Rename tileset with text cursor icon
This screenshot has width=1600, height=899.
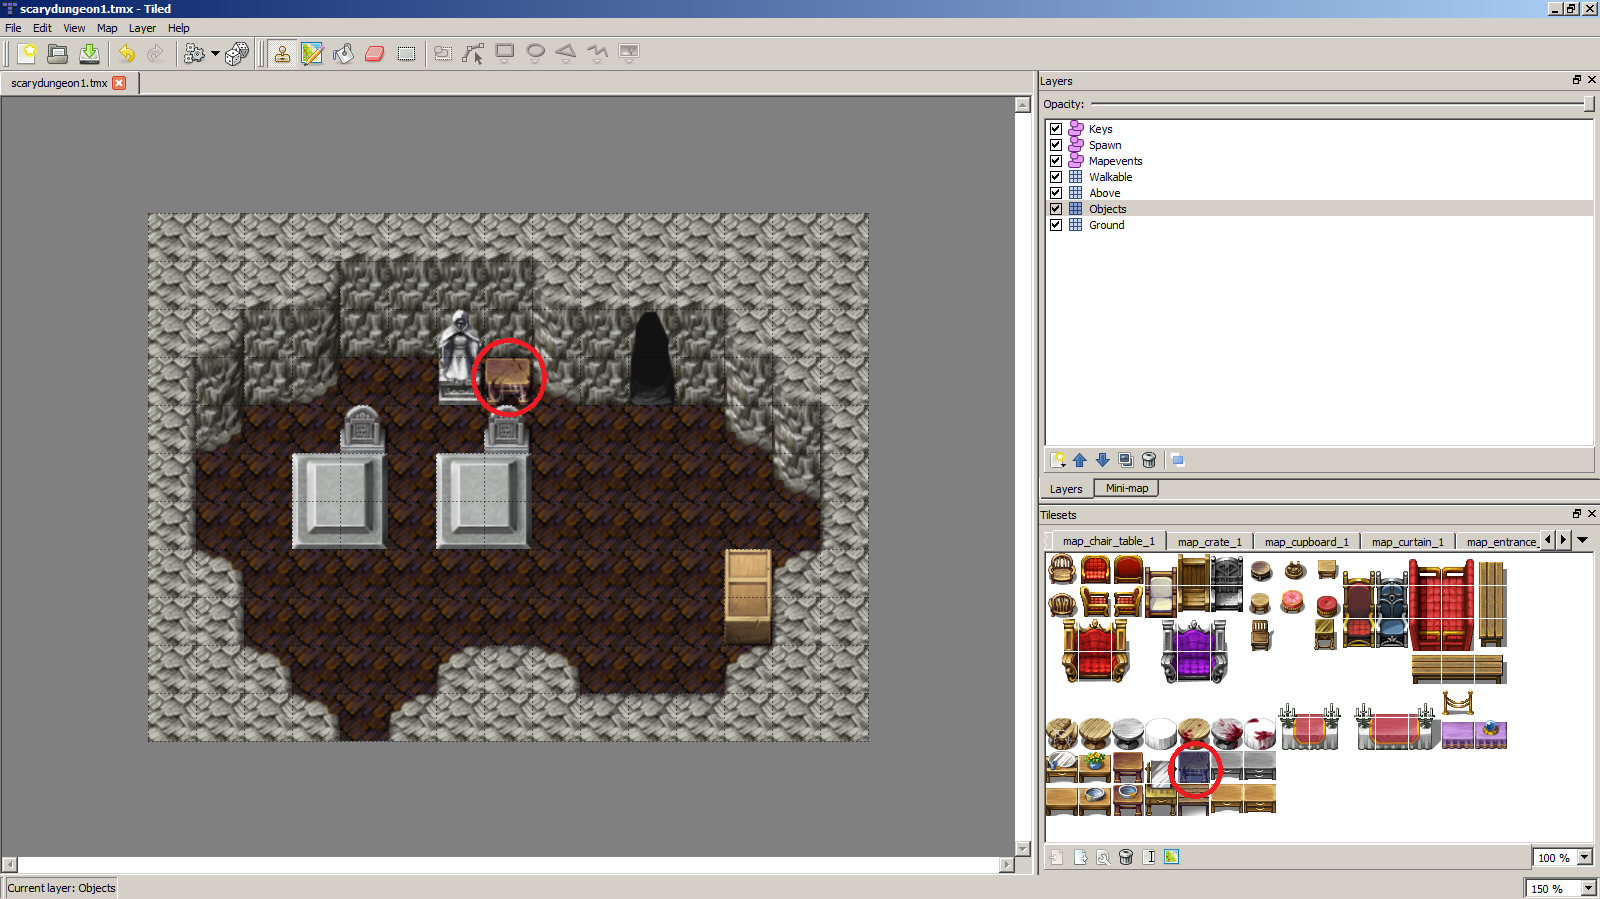click(1149, 857)
